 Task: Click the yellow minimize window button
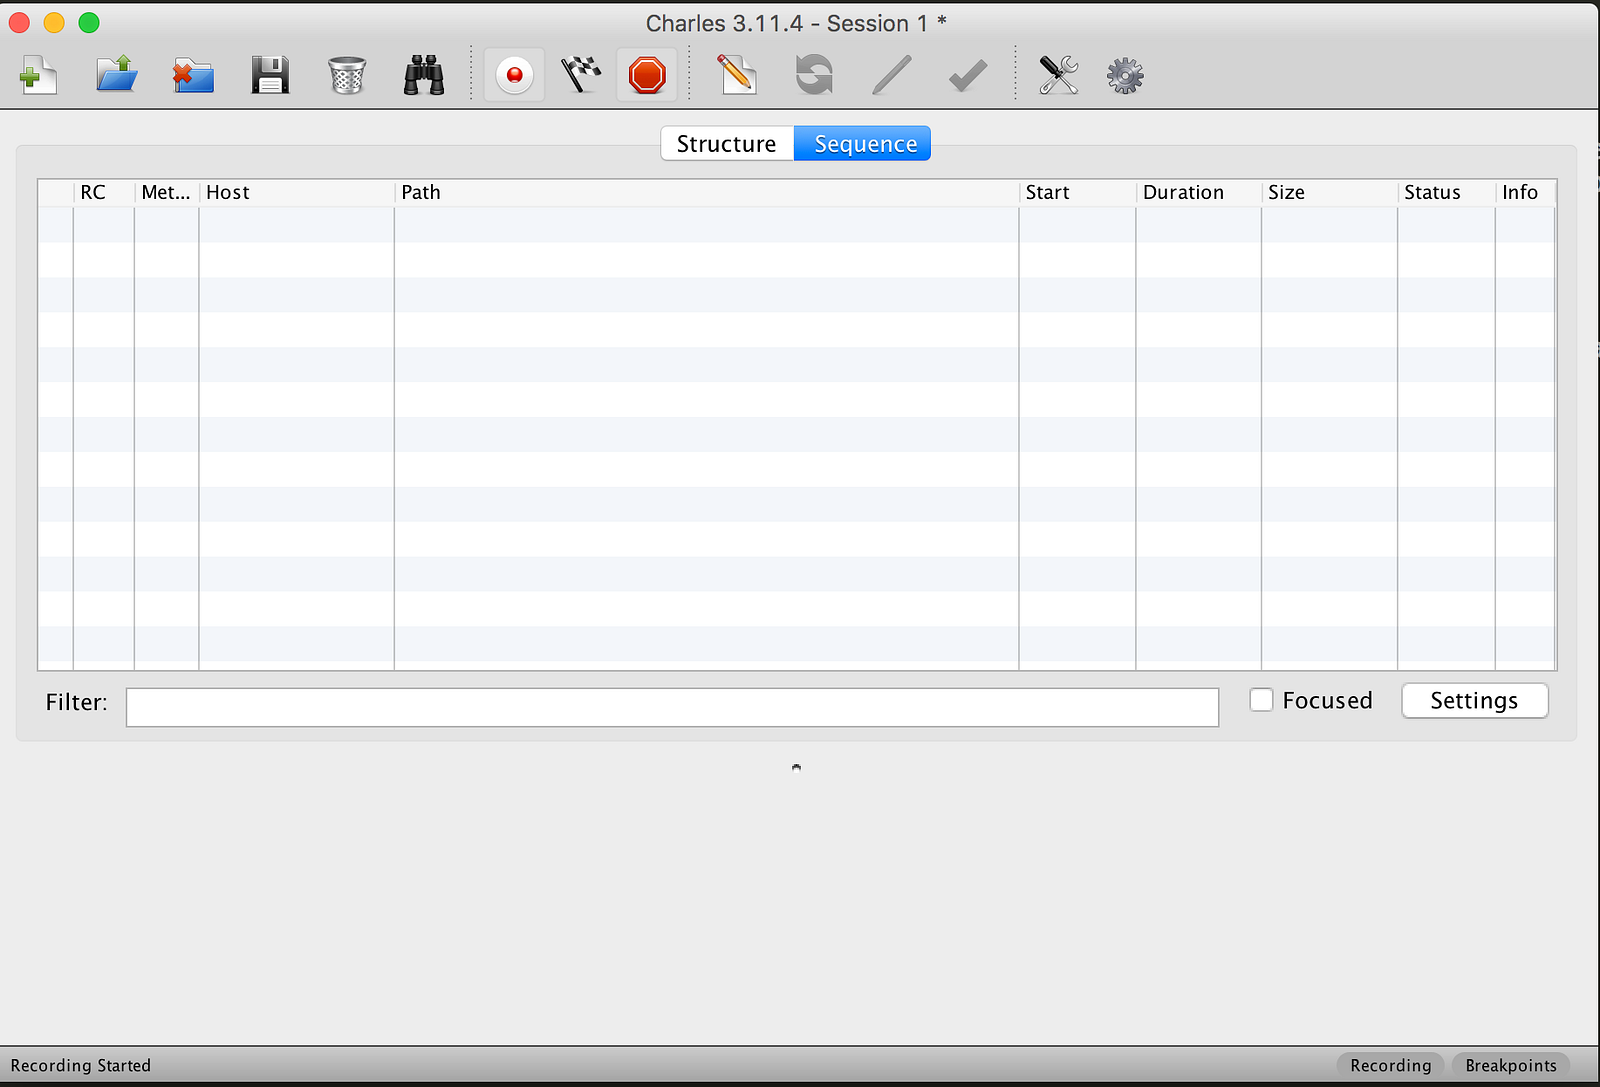tap(54, 23)
